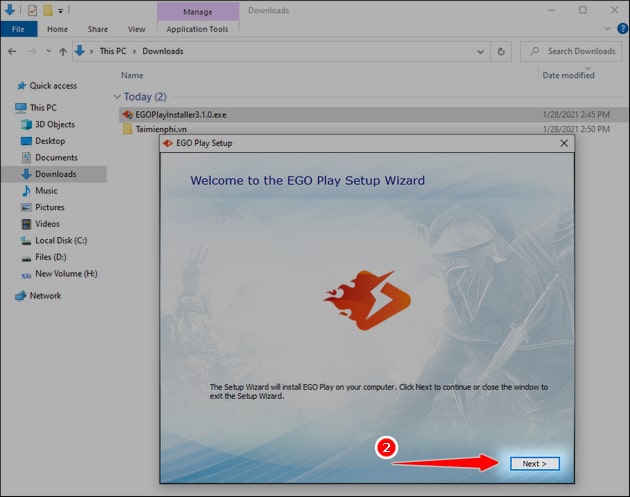Open Files (D:) drive in the sidebar
This screenshot has width=630, height=497.
point(51,257)
